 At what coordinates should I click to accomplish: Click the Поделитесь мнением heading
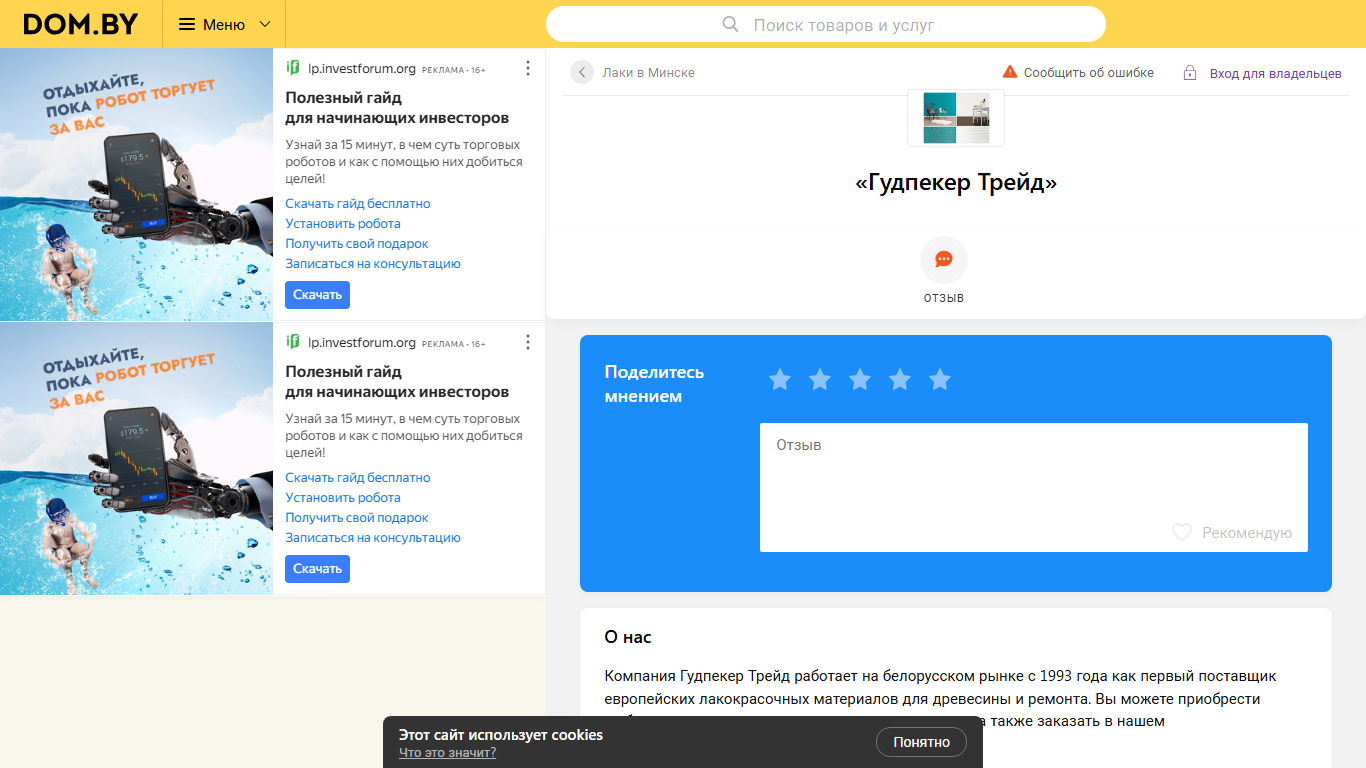(x=654, y=384)
